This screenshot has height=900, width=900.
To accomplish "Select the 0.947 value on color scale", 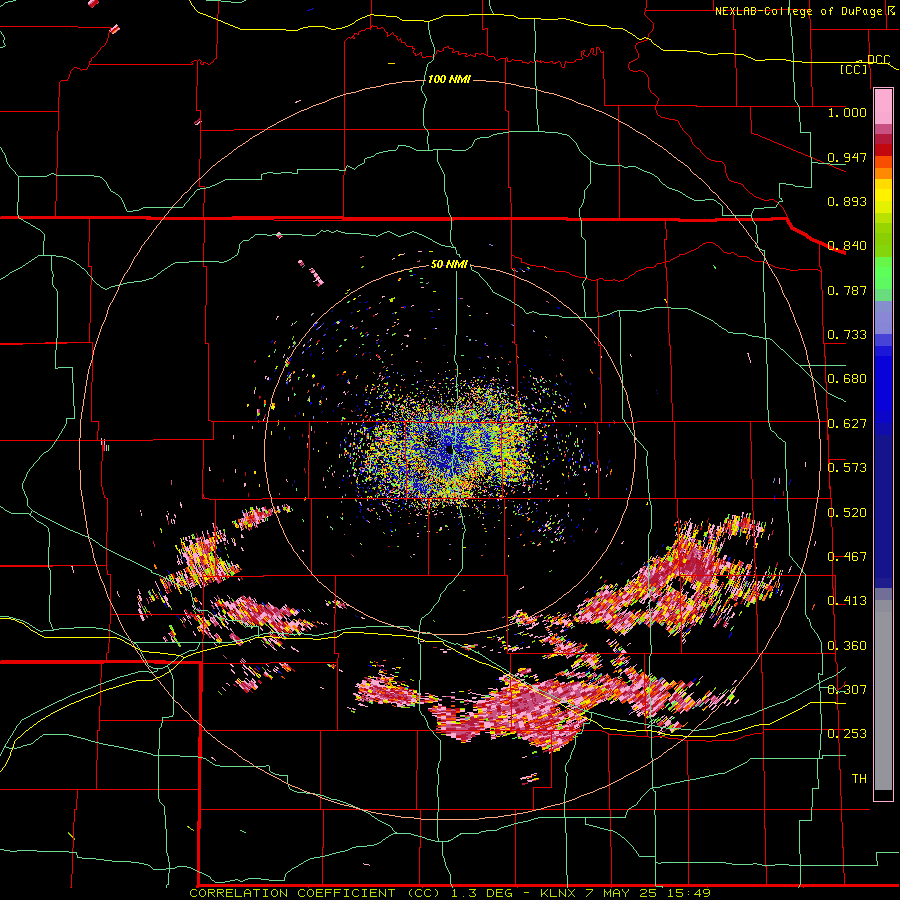I will [x=847, y=157].
